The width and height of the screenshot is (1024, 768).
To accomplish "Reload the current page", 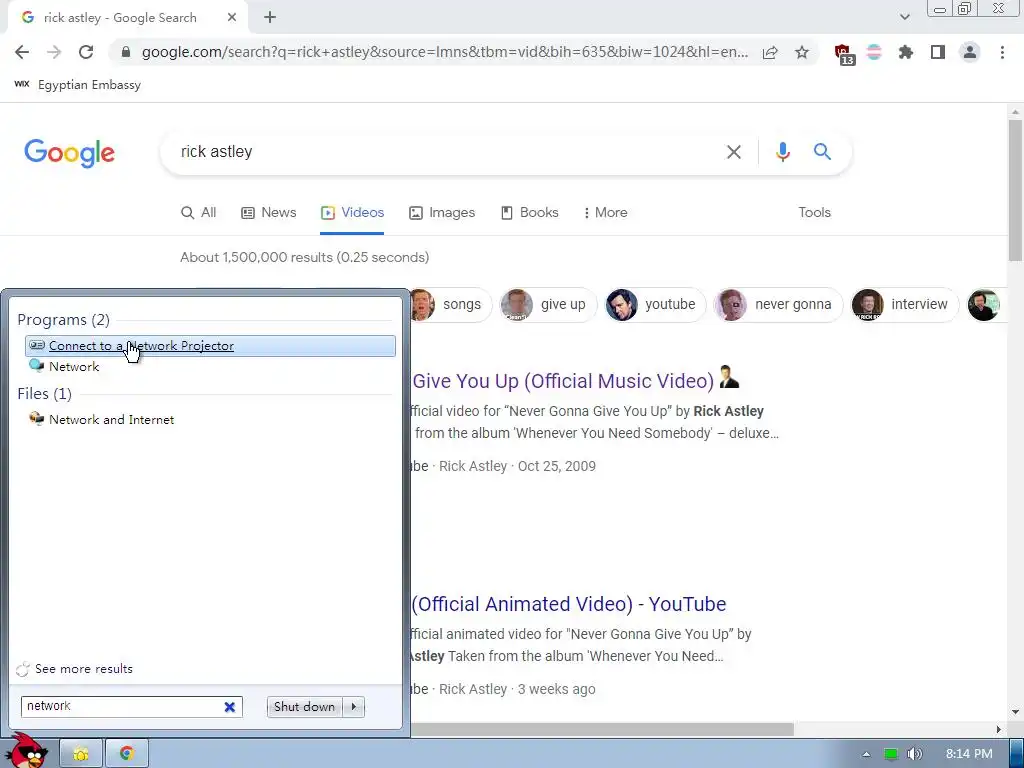I will coord(86,52).
